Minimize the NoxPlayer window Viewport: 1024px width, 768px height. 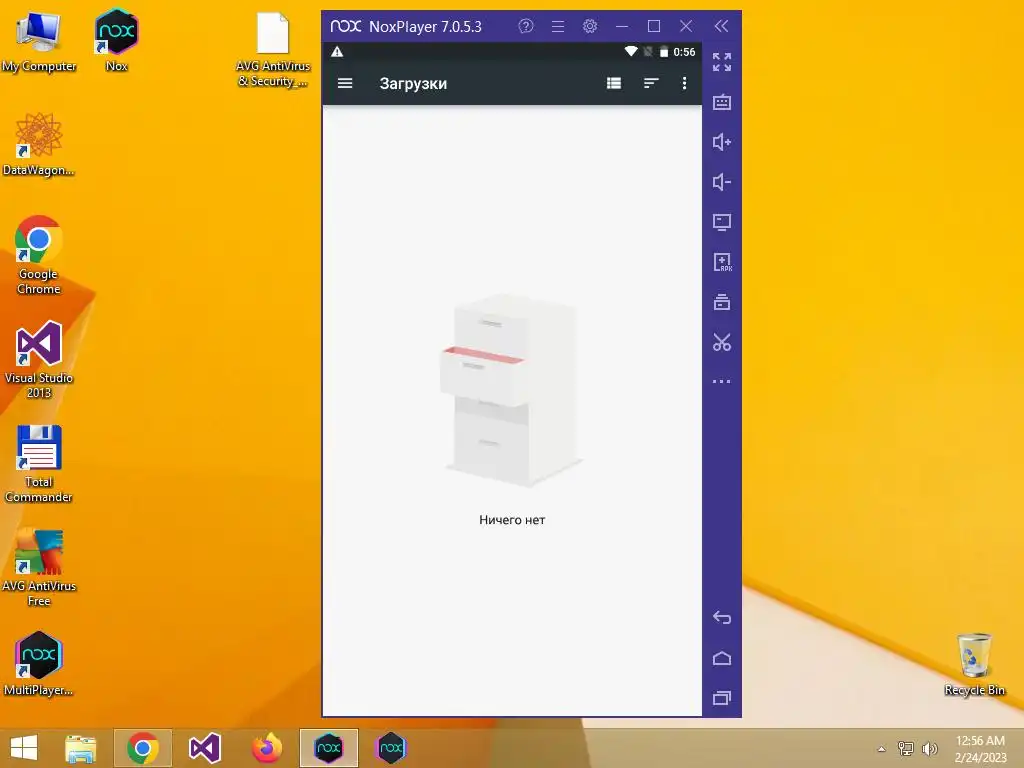point(622,26)
